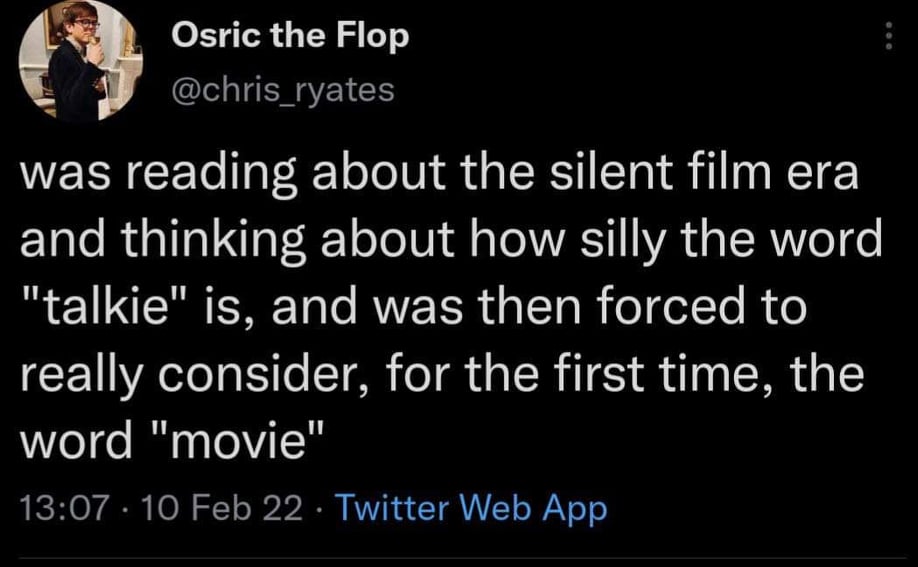Visit the @chris_ryates handle
The height and width of the screenshot is (567, 918).
283,90
